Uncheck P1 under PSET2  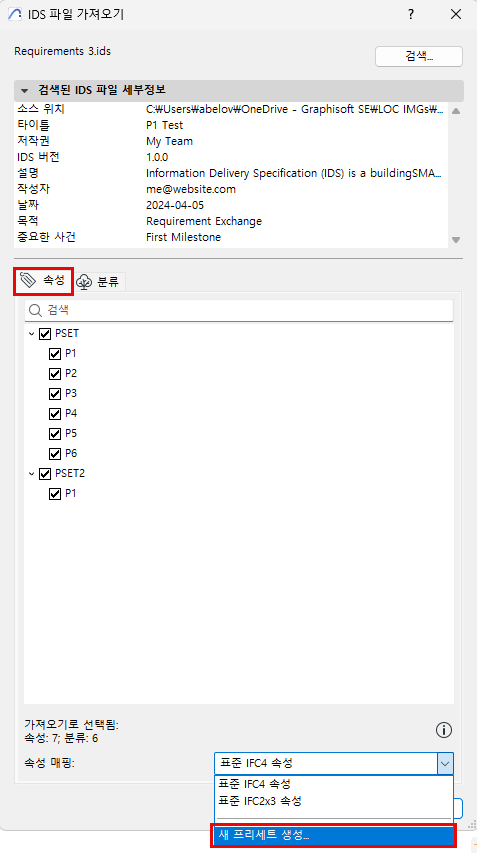pos(54,494)
